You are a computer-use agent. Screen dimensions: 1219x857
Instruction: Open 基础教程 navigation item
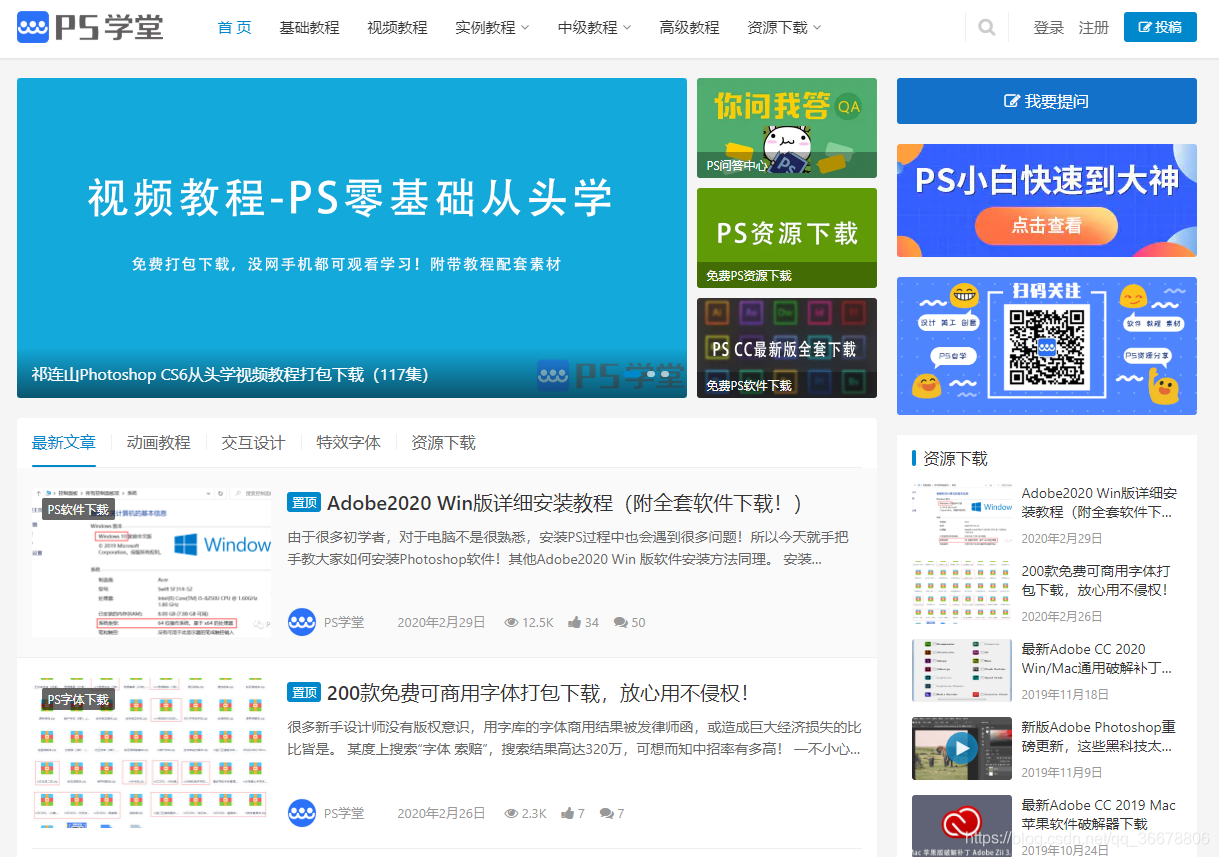pyautogui.click(x=309, y=28)
